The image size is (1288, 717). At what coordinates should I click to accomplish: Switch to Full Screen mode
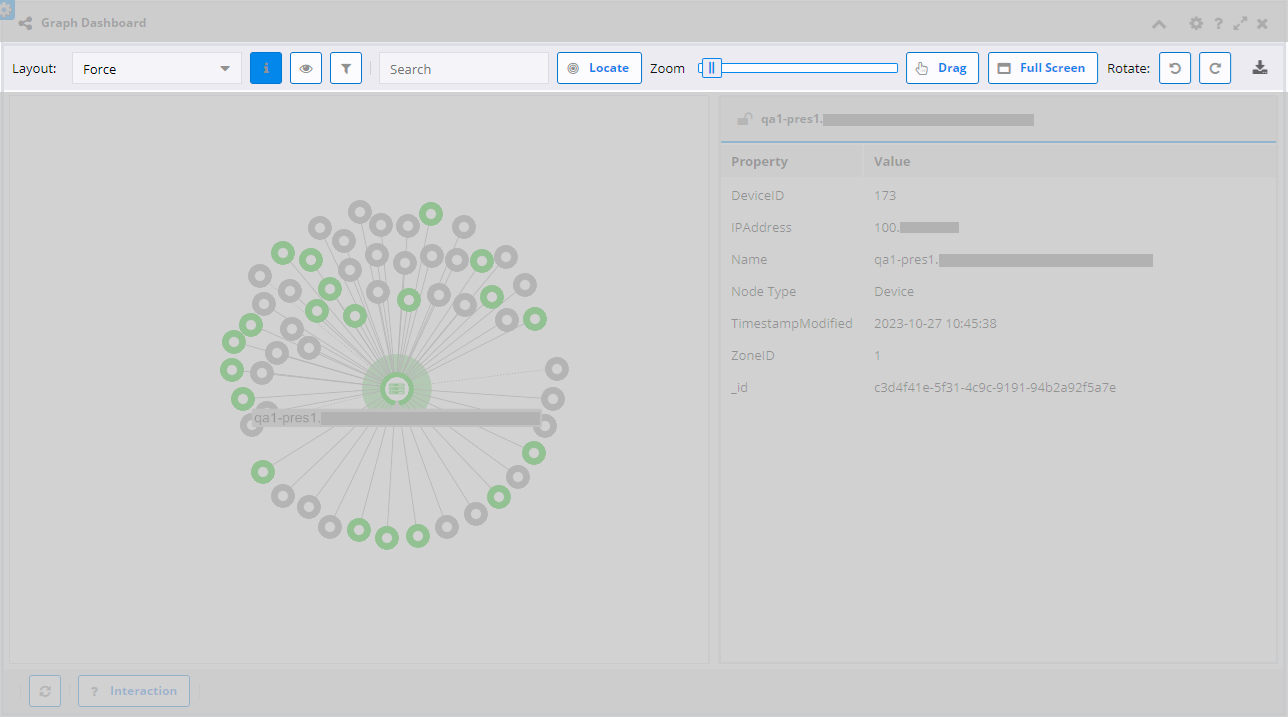coord(1042,67)
